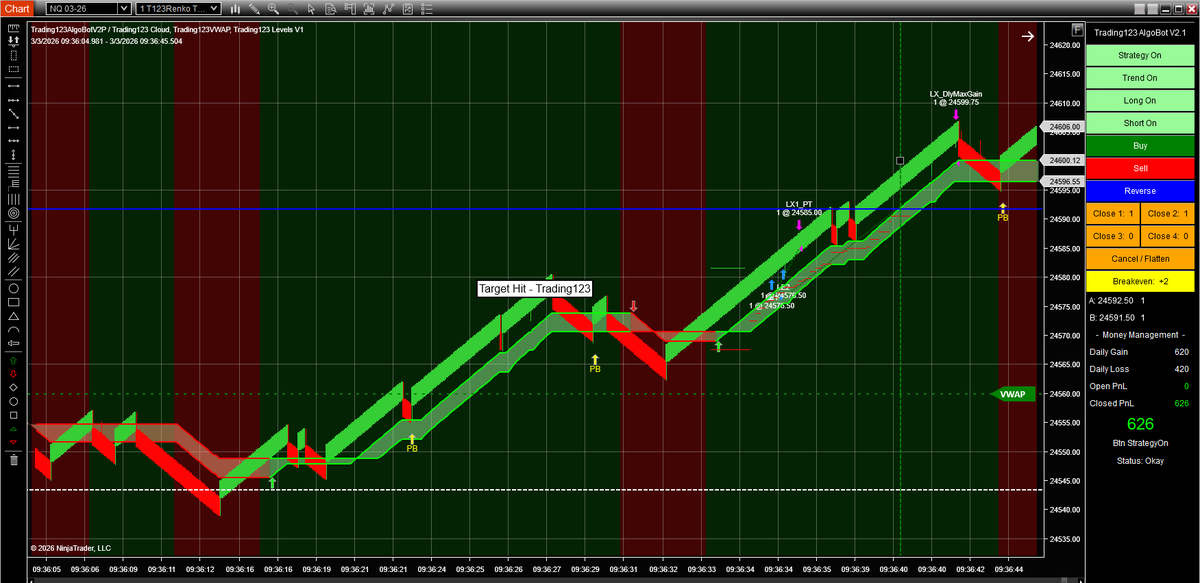Click the green VWAP price label
The width and height of the screenshot is (1200, 583).
pos(1012,394)
